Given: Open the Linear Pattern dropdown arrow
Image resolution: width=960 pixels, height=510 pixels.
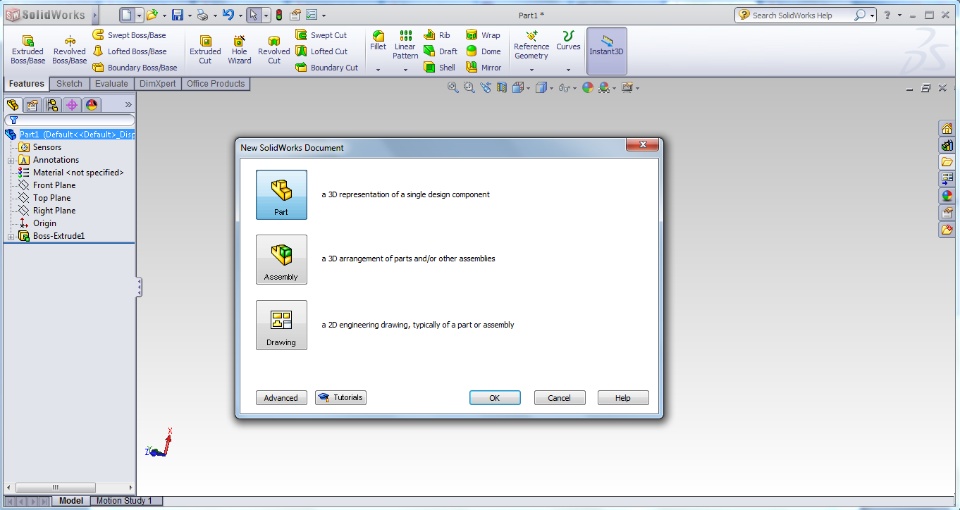Looking at the screenshot, I should pos(405,70).
